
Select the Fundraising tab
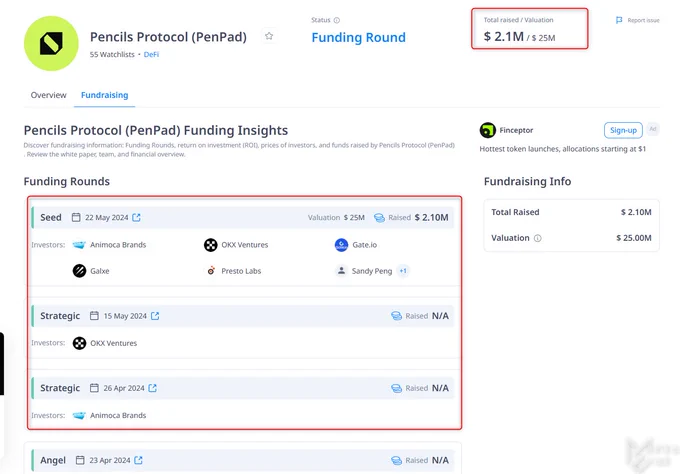click(105, 95)
